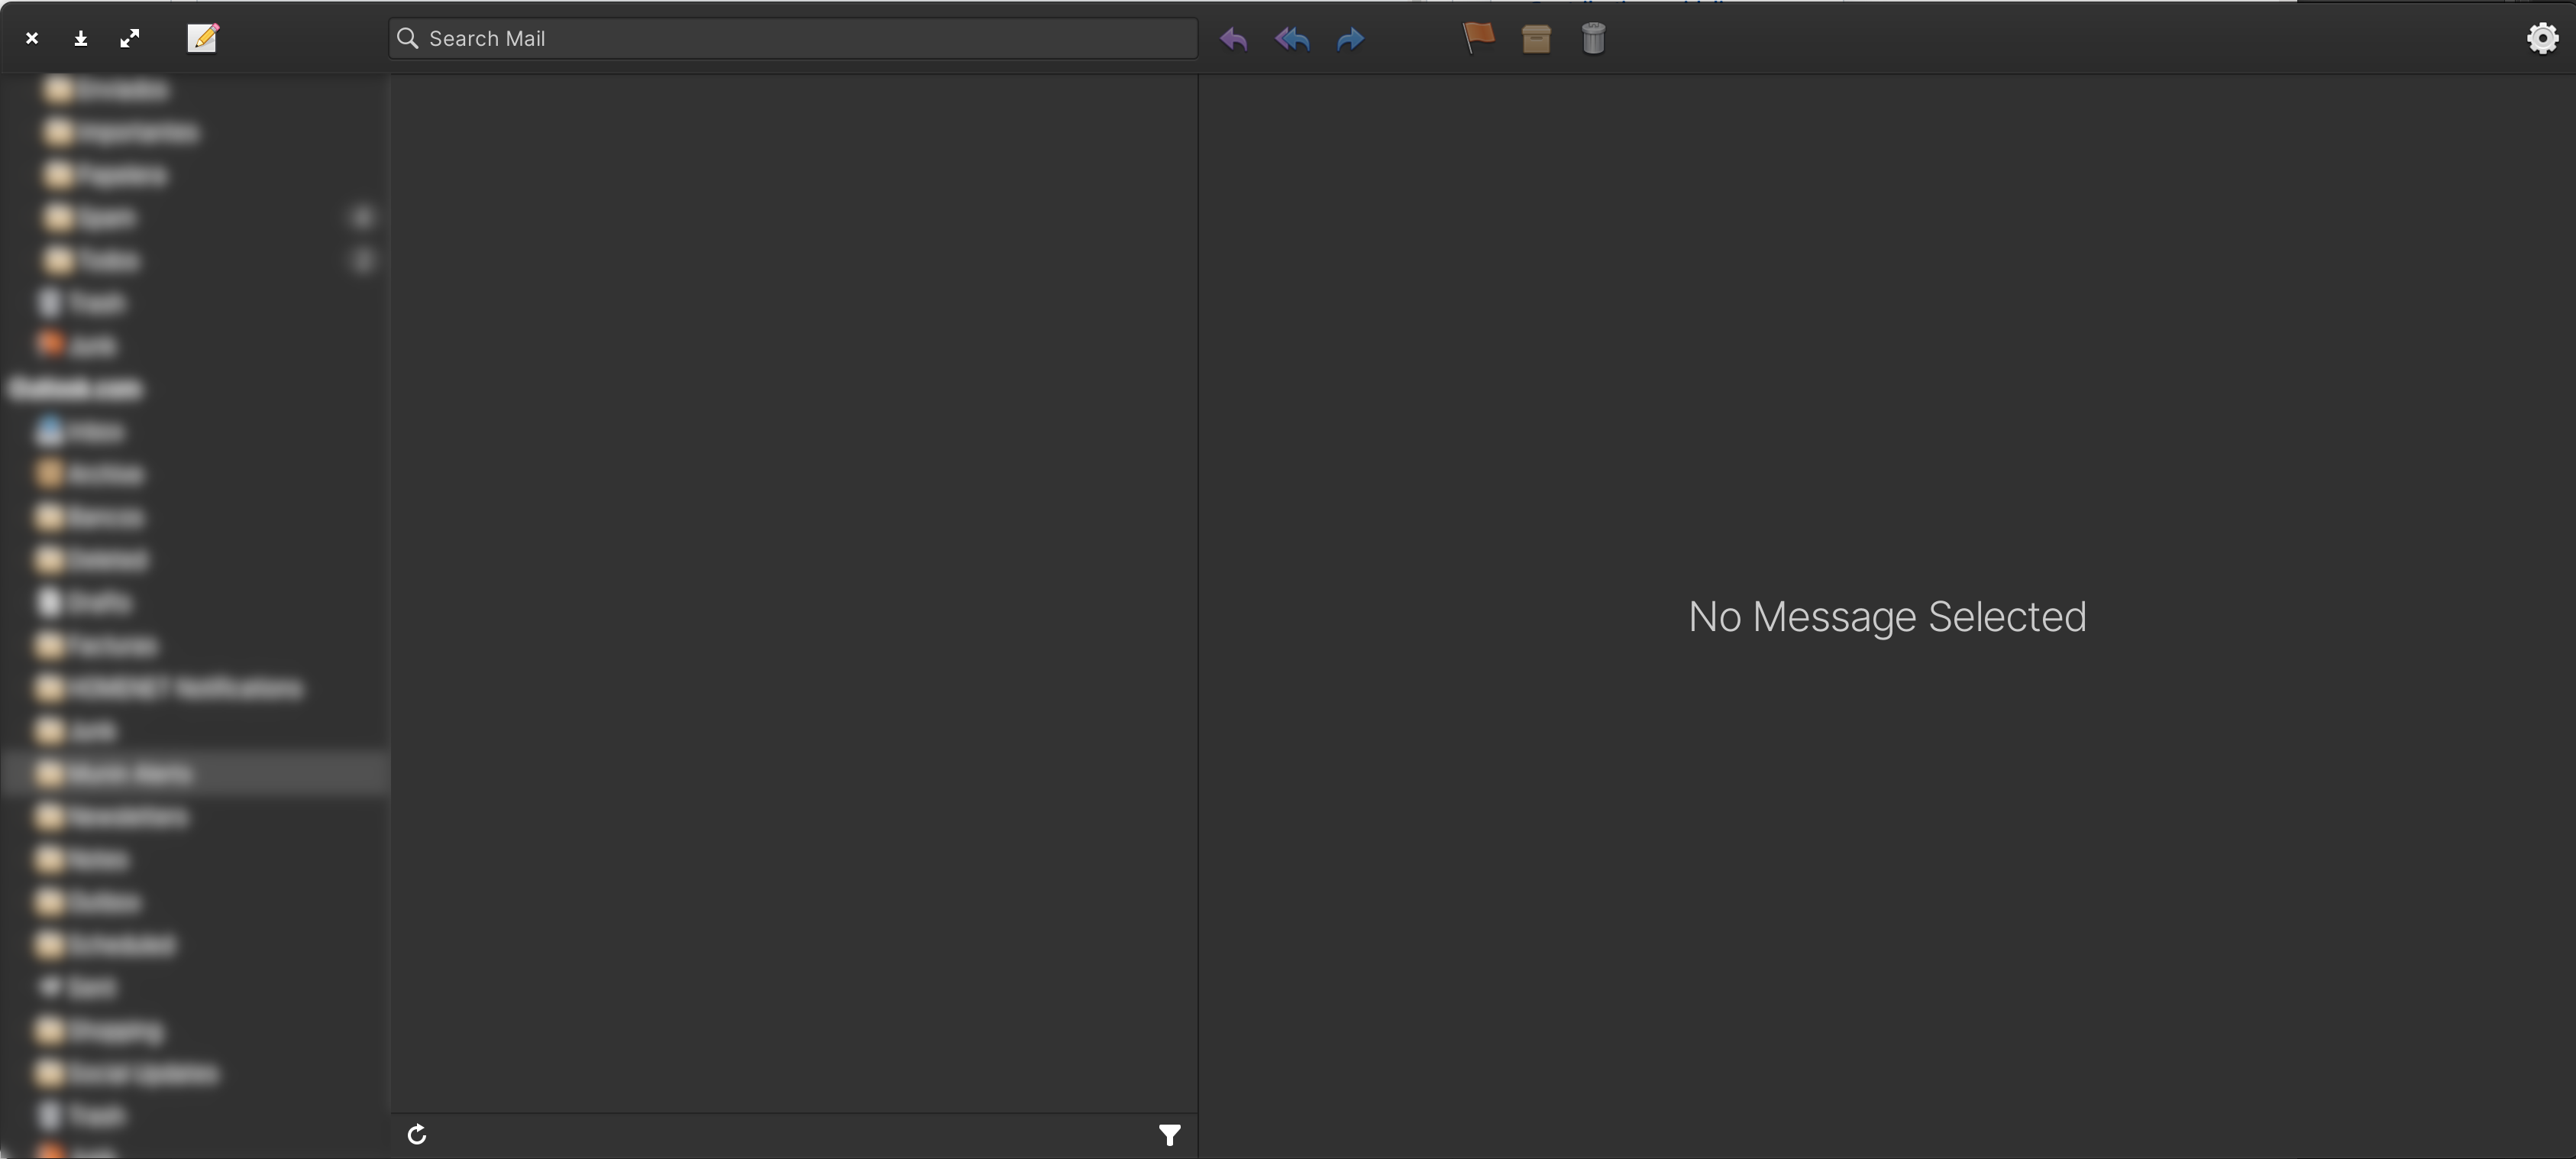Reply all with the double-arrow icon

(1291, 40)
